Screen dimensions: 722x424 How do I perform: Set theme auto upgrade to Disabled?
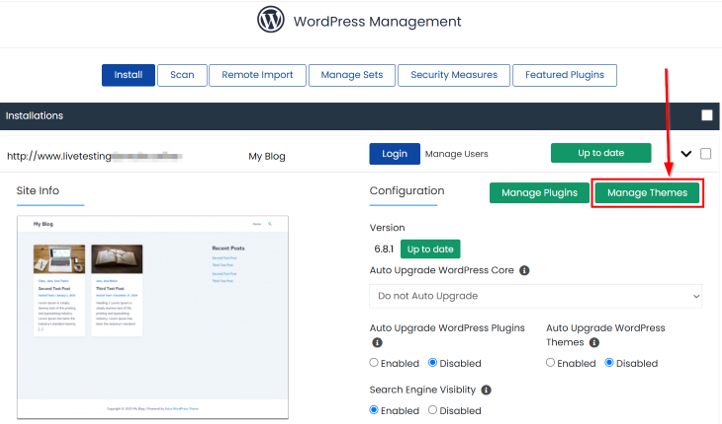click(x=609, y=363)
